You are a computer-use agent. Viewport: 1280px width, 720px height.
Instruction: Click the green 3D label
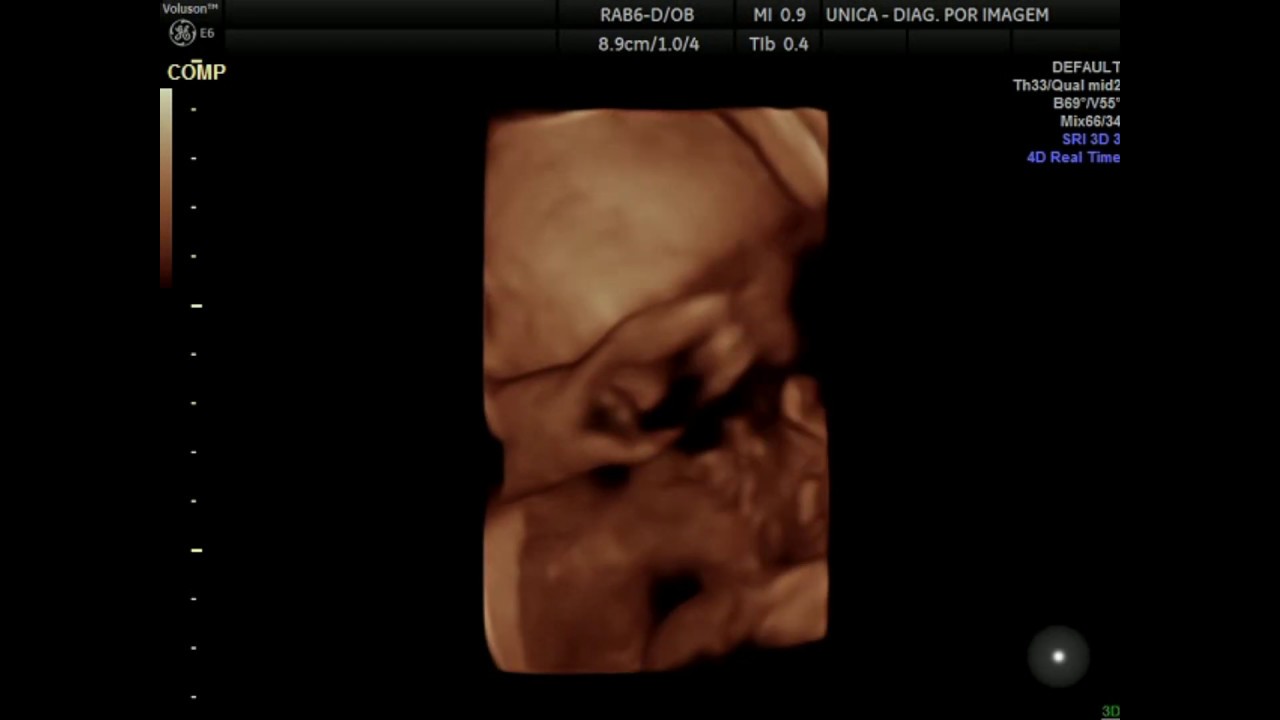click(1111, 711)
